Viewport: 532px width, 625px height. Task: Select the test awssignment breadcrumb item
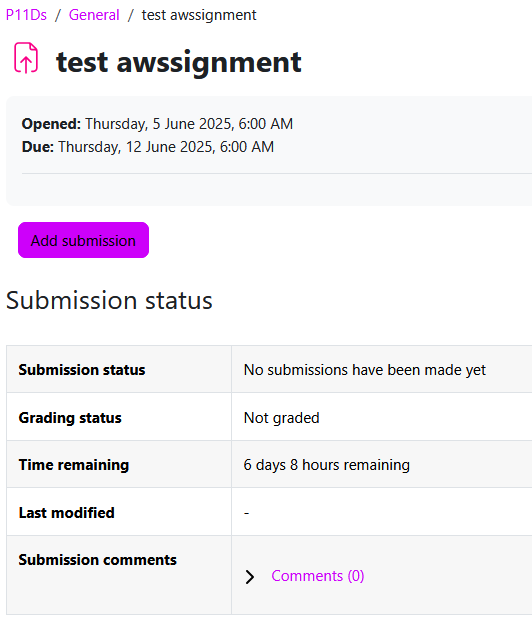pyautogui.click(x=199, y=15)
